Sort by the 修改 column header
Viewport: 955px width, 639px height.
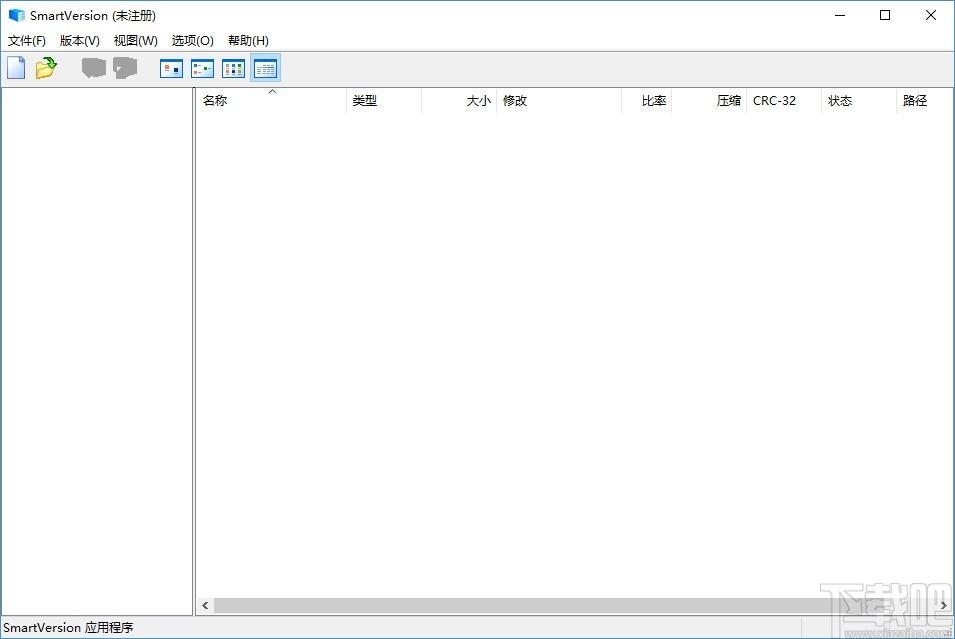(x=559, y=101)
